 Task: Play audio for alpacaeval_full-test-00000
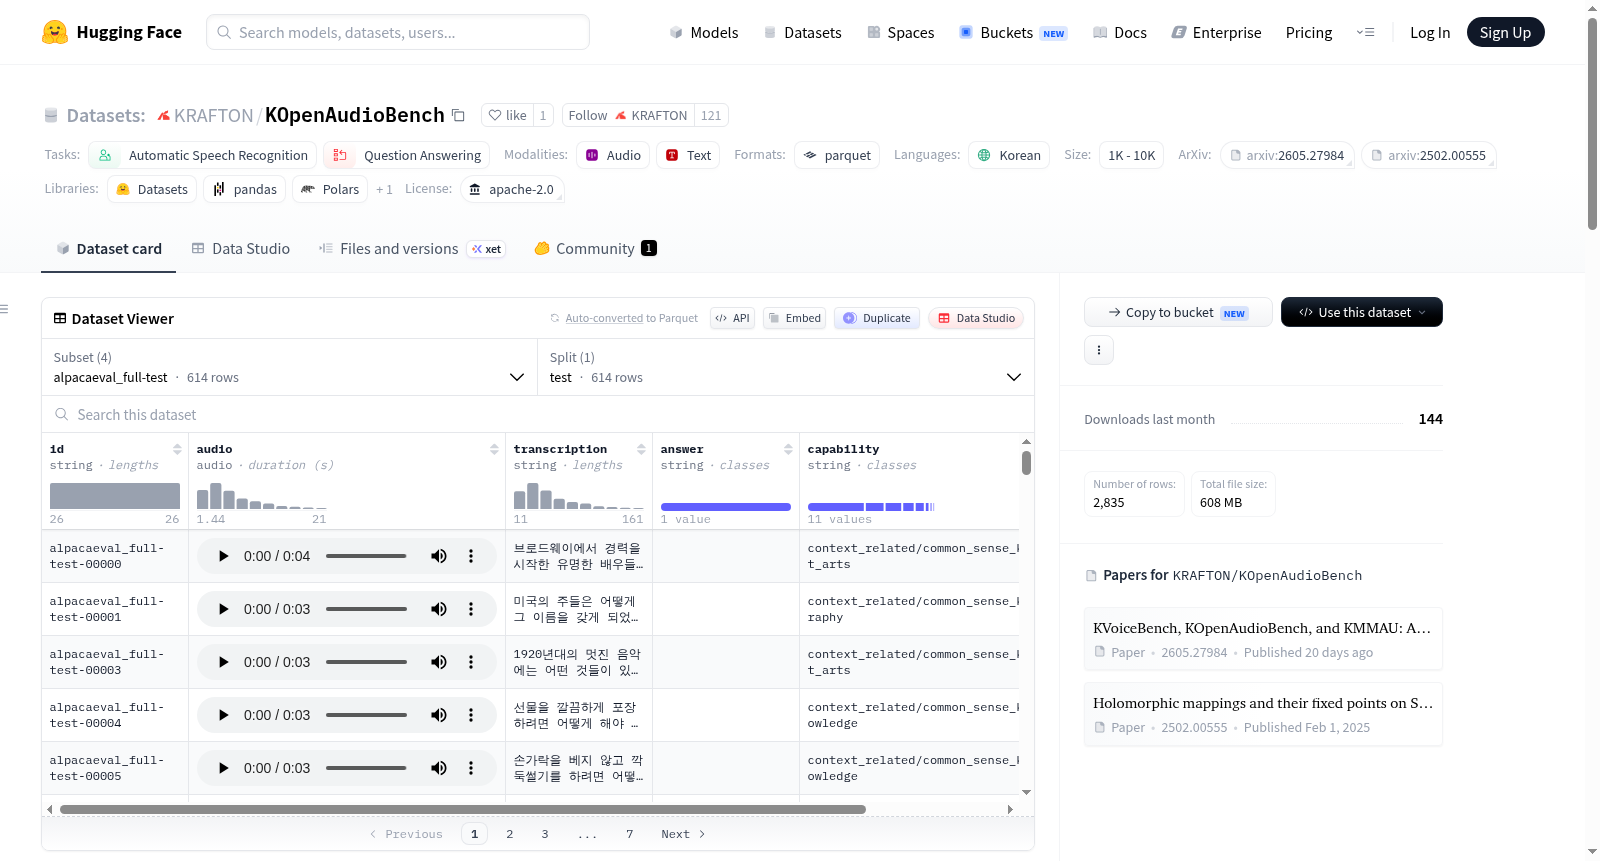(223, 556)
